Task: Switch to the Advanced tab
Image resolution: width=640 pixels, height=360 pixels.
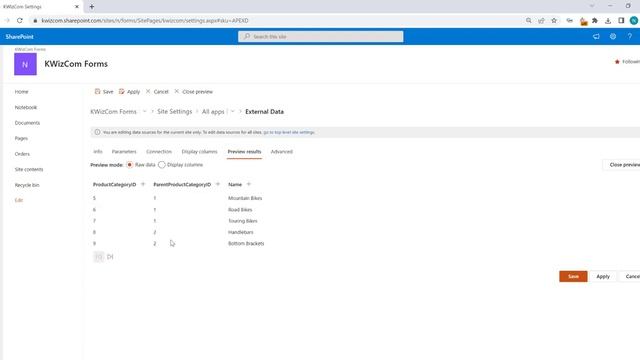Action: coord(282,151)
